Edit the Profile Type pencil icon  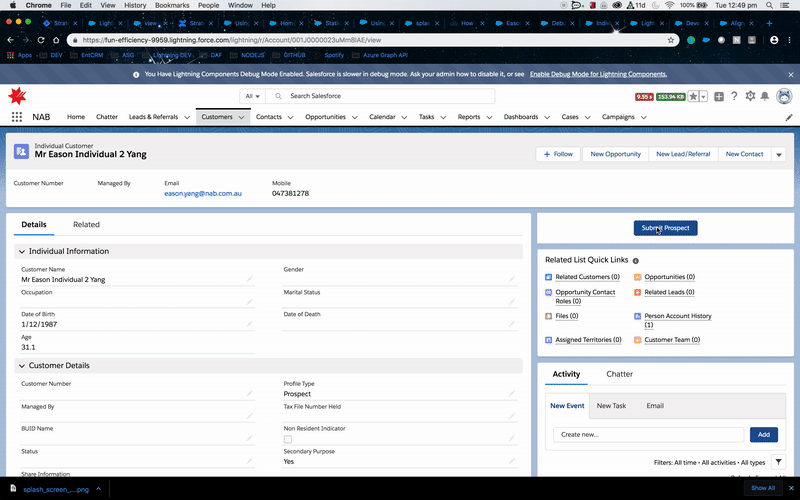(512, 393)
